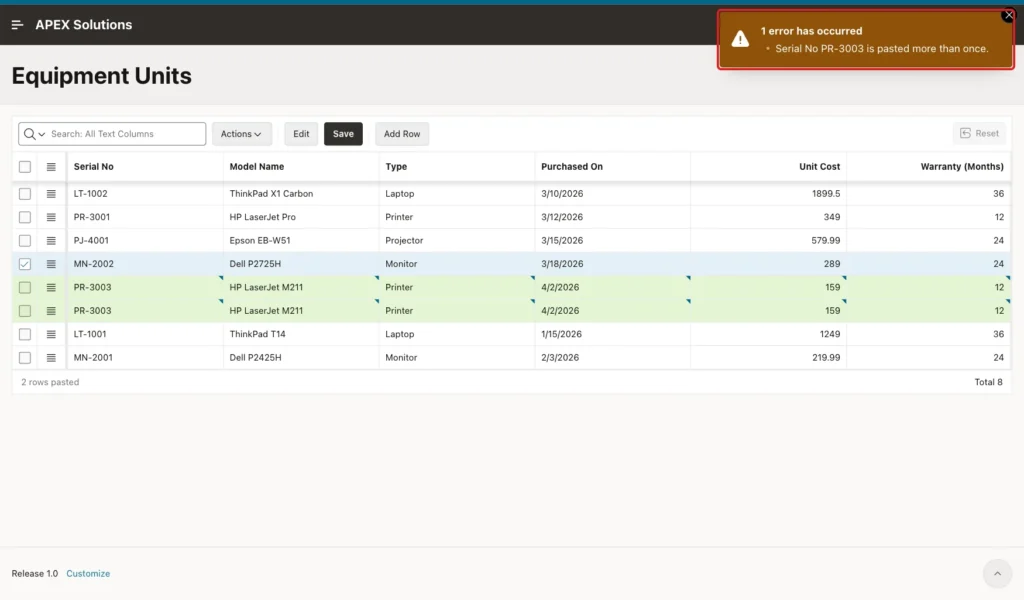Image resolution: width=1024 pixels, height=600 pixels.
Task: Click the ThinkPad T14 model cell
Action: [301, 334]
